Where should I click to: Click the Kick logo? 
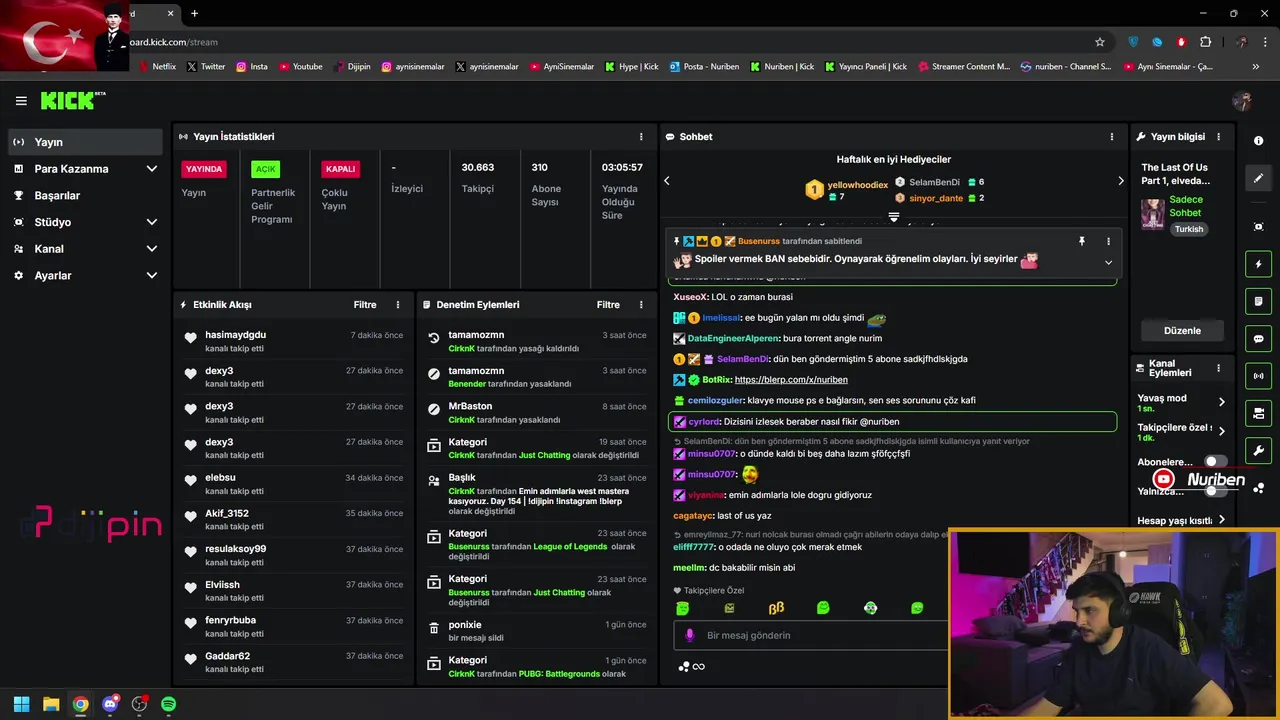[x=72, y=100]
